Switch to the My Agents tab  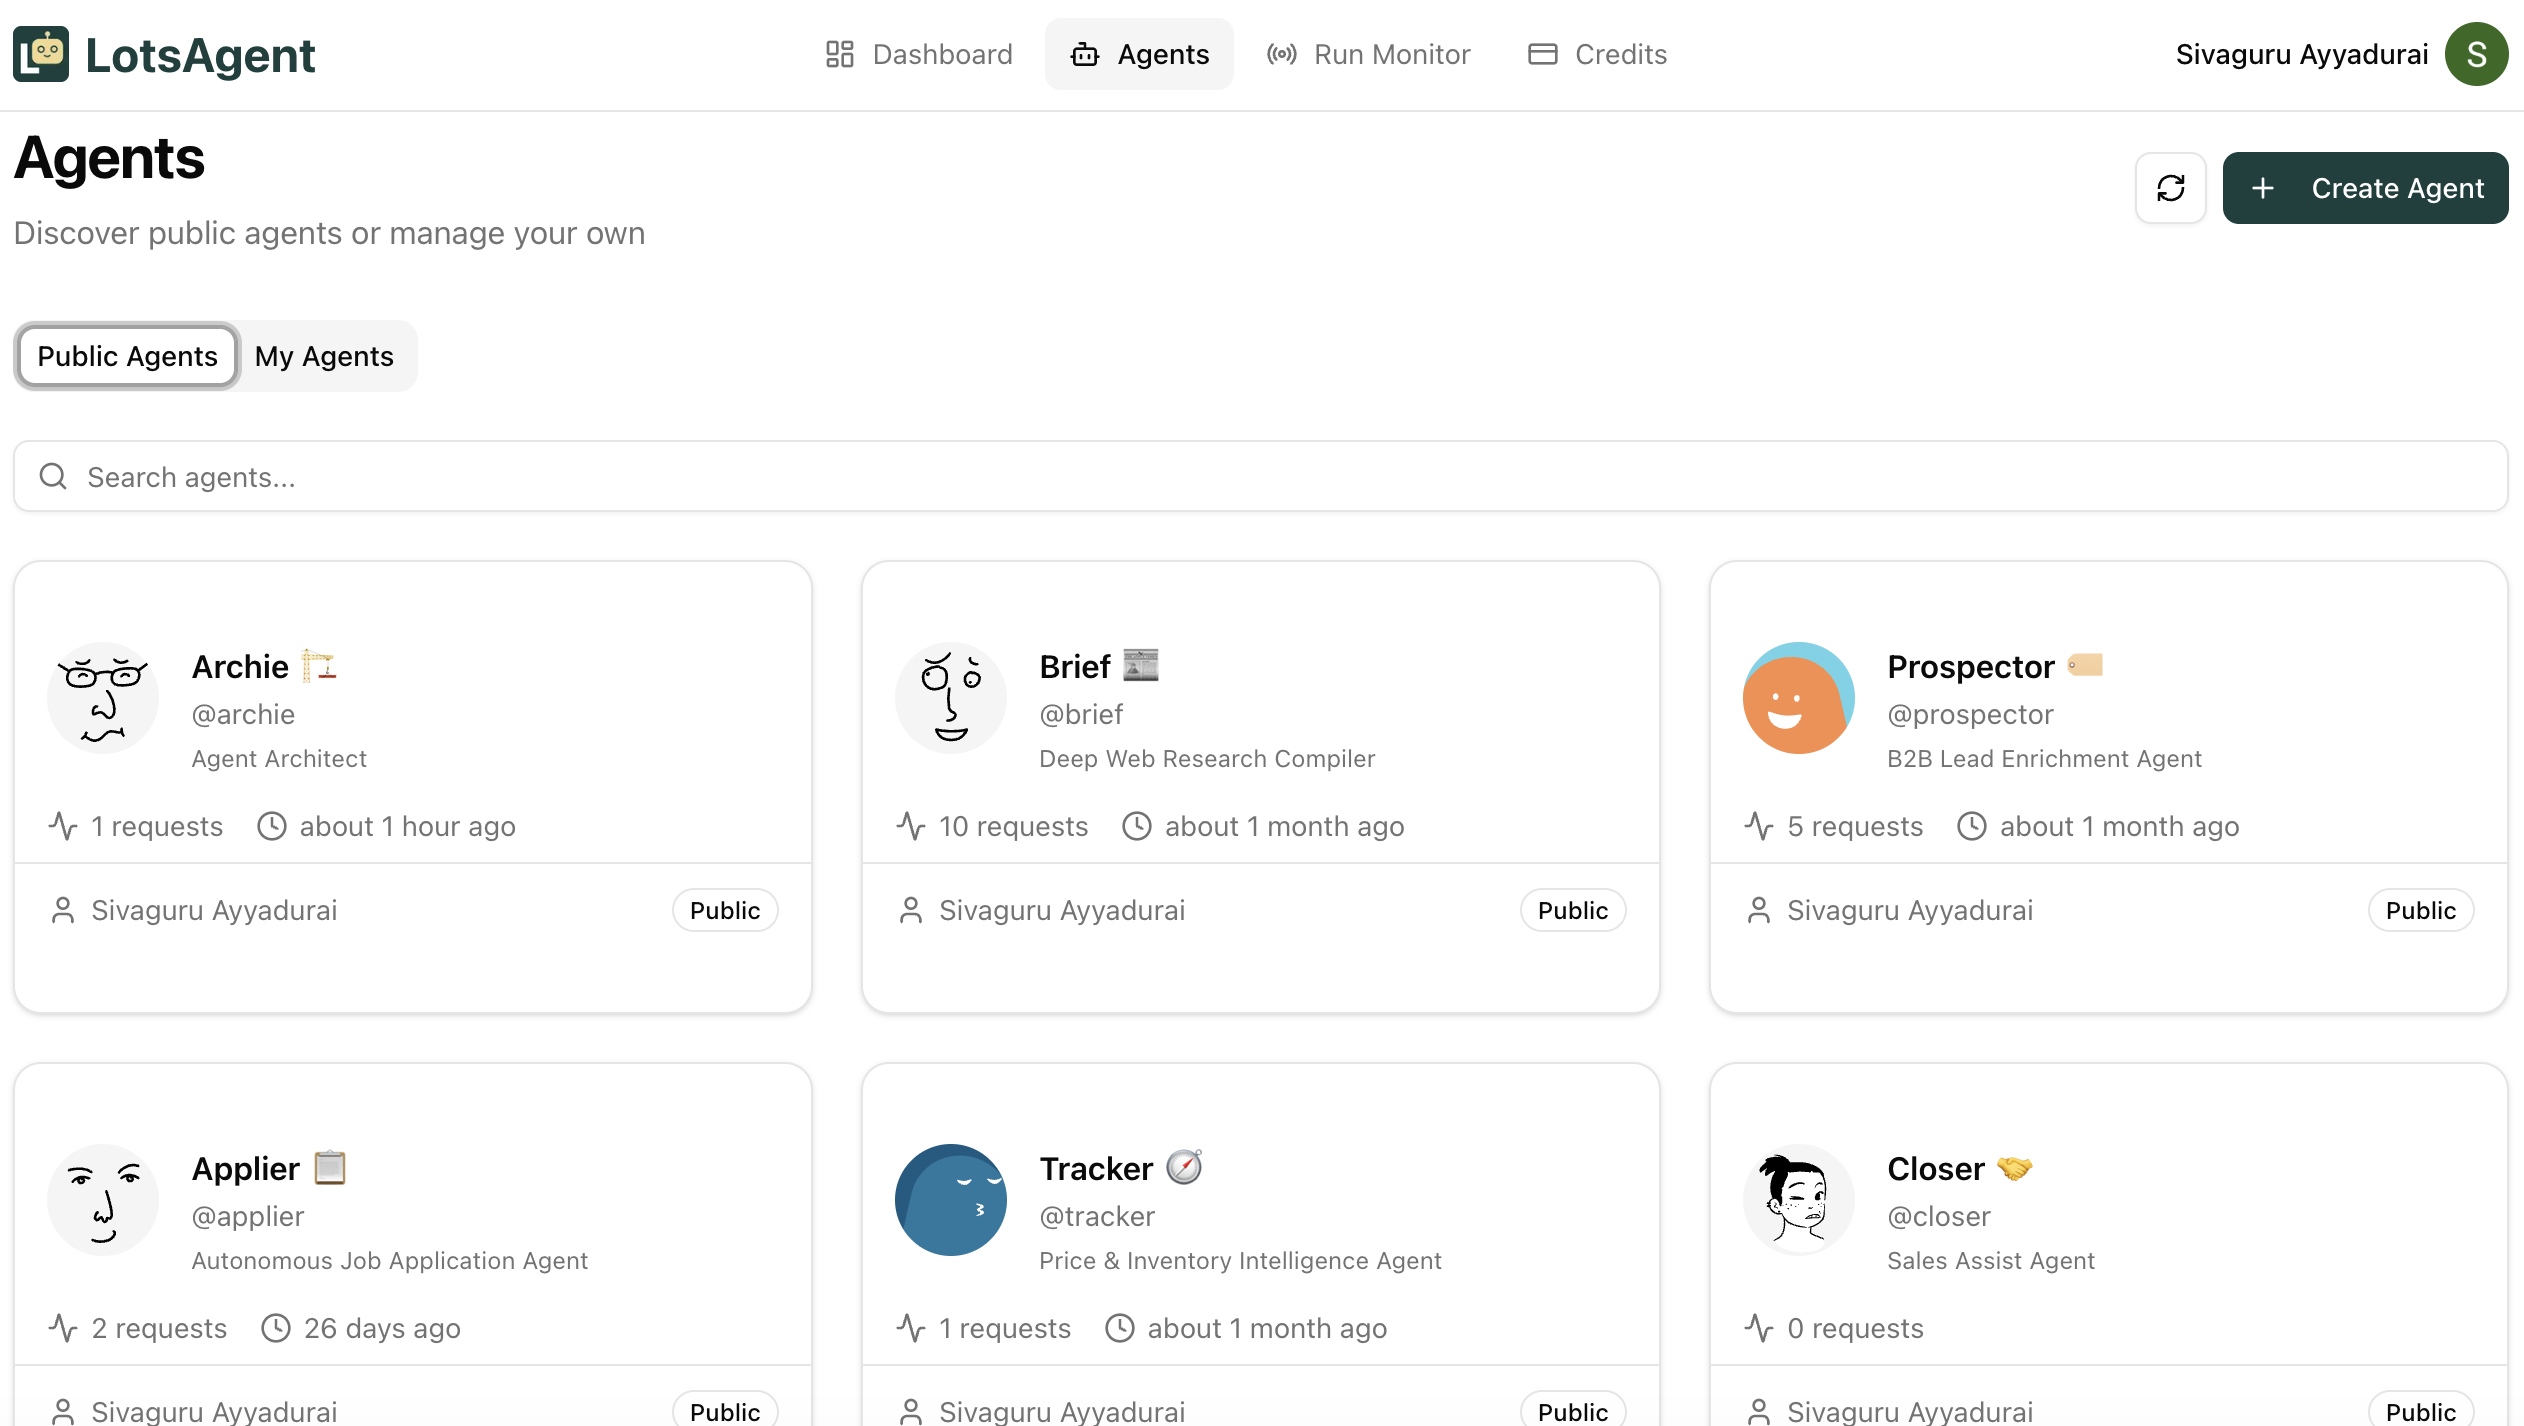click(324, 356)
